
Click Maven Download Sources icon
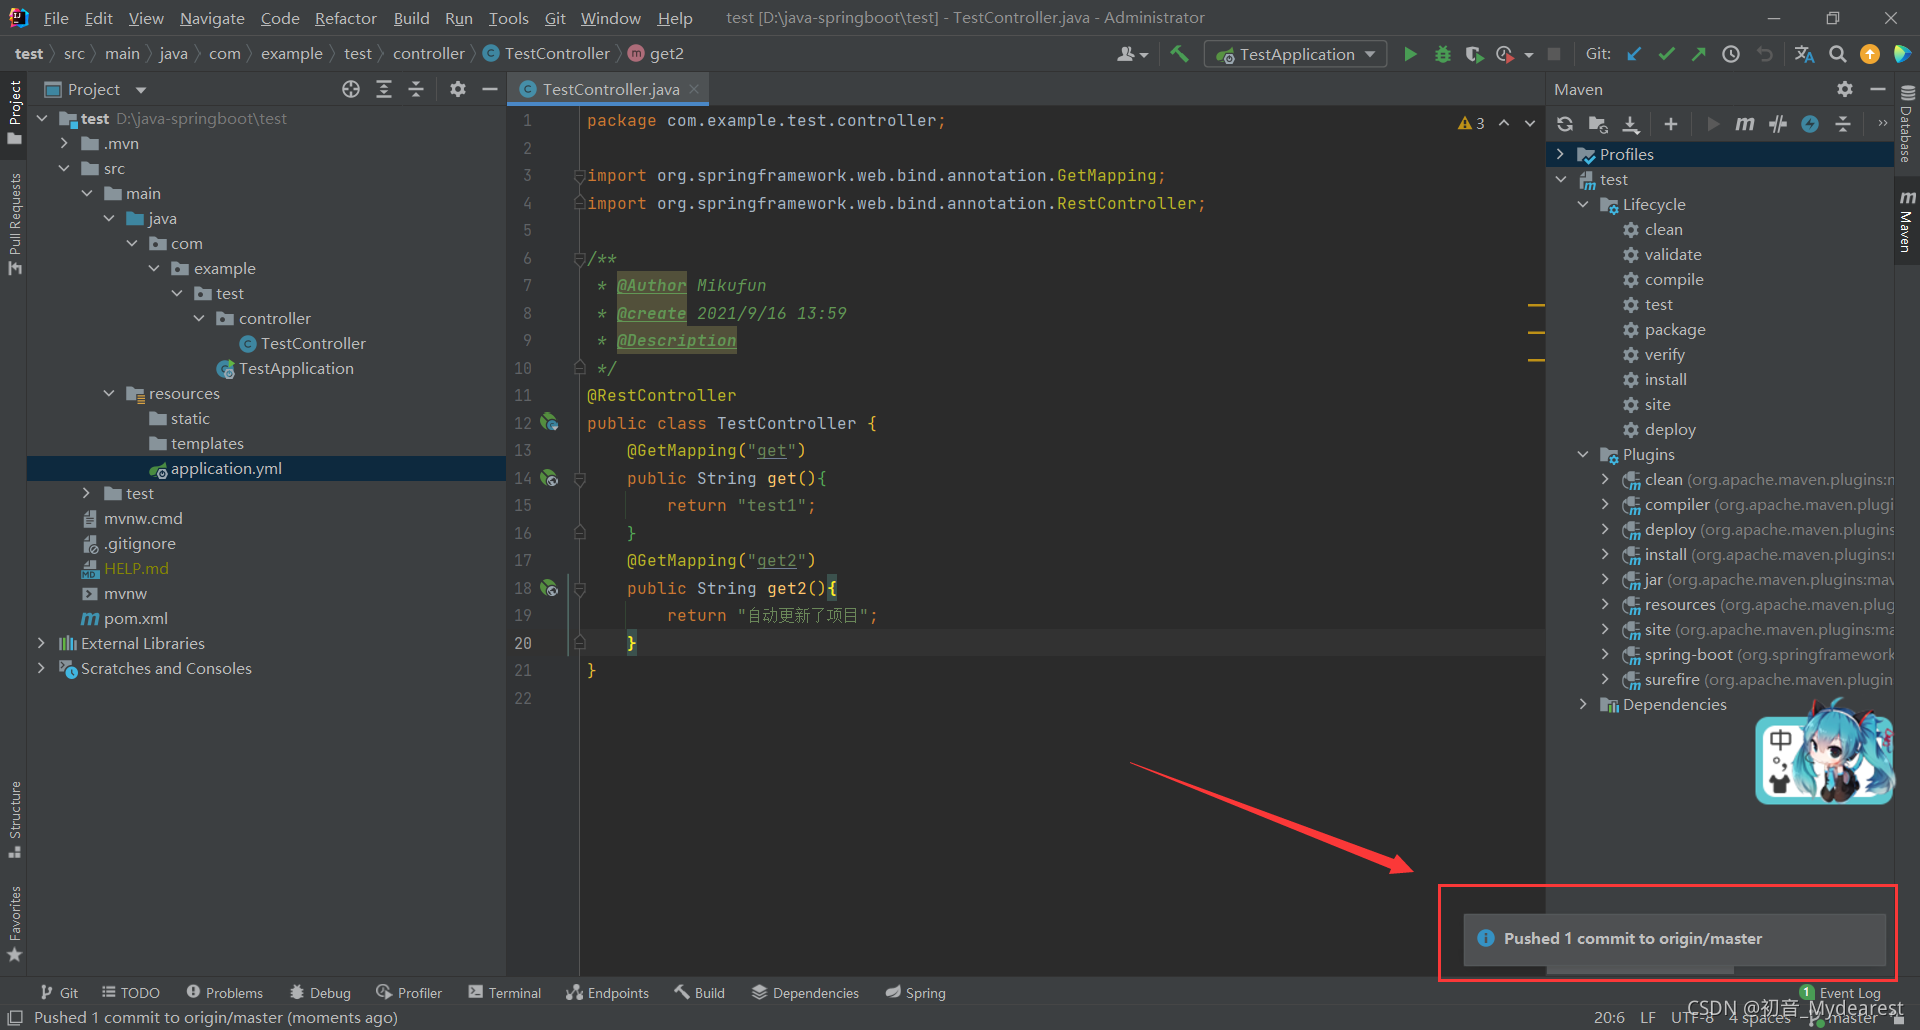click(1631, 124)
